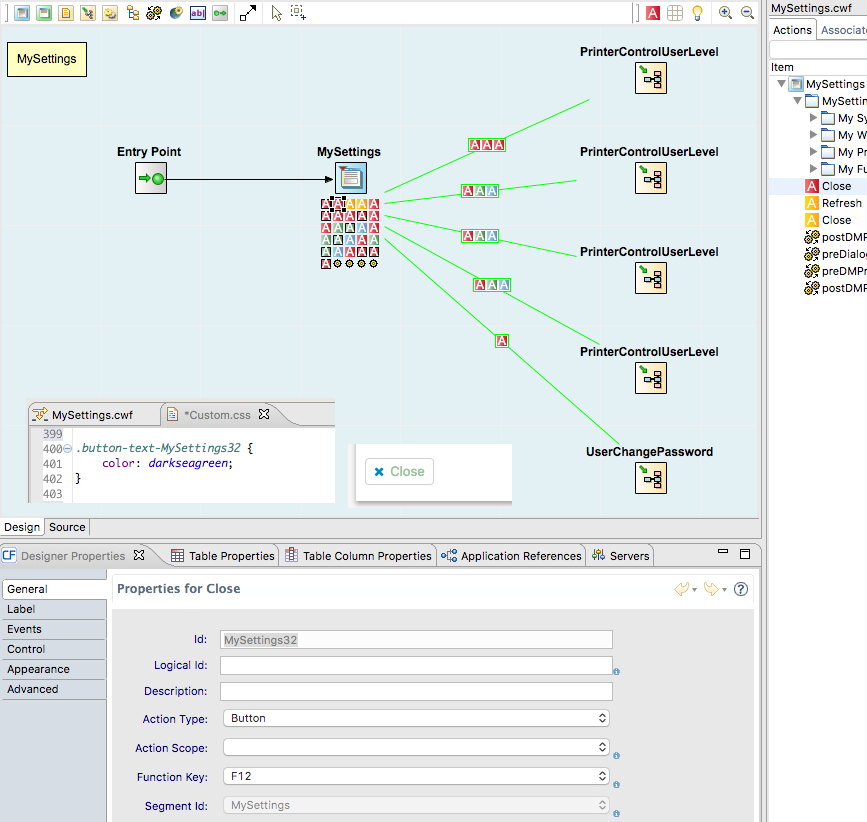
Task: Open the Action Scope dropdown
Action: coord(416,747)
